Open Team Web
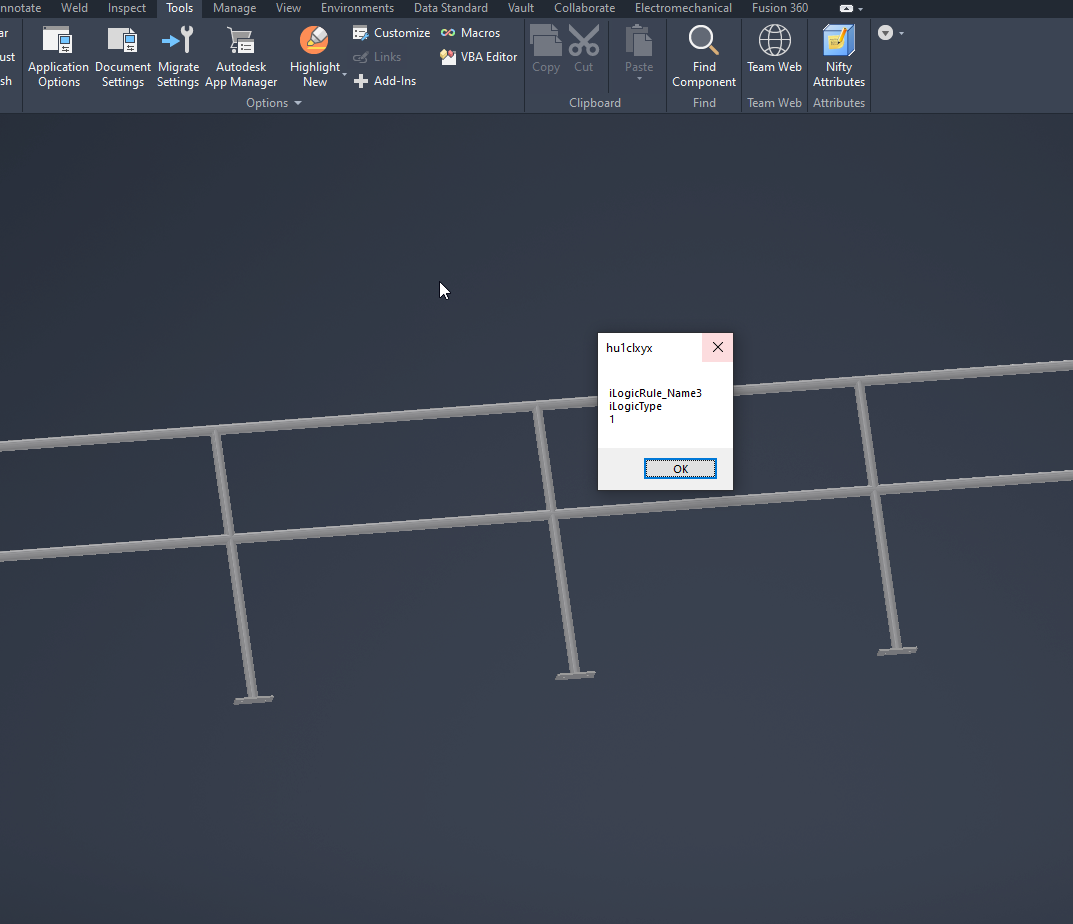Image resolution: width=1073 pixels, height=924 pixels. [x=773, y=55]
